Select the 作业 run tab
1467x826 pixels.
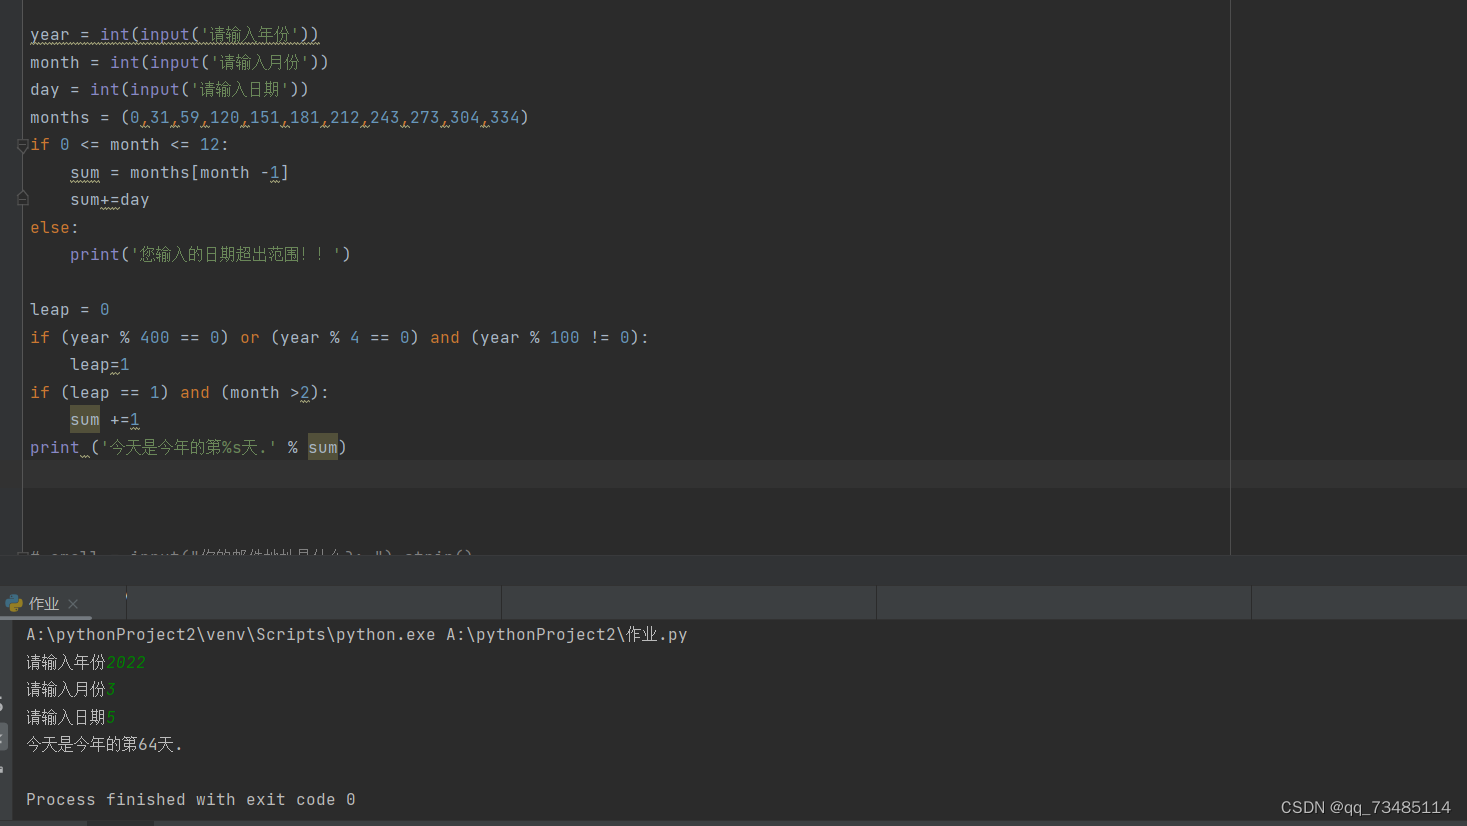tap(43, 604)
